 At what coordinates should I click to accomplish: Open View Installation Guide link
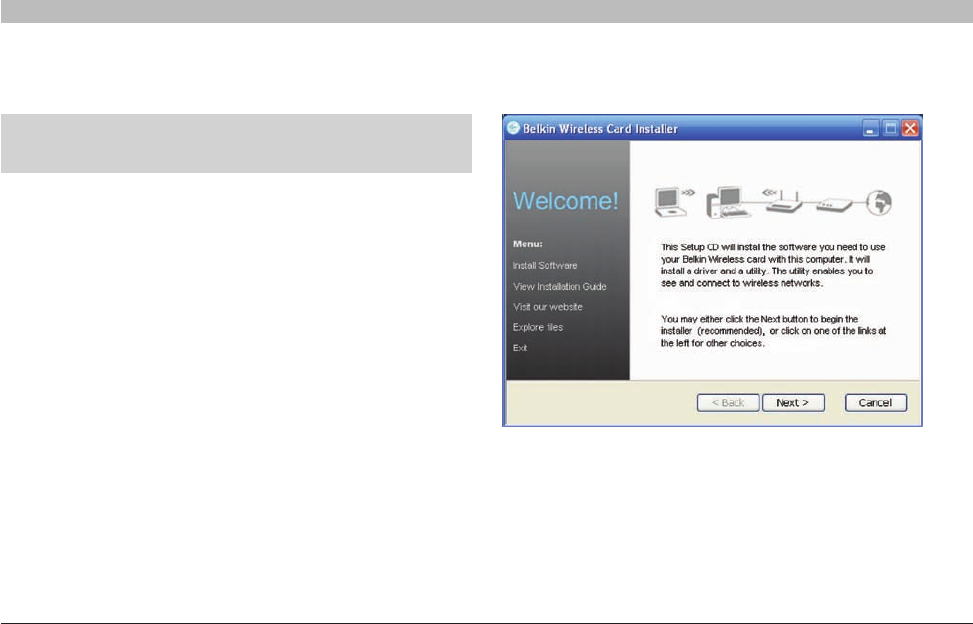click(x=560, y=287)
